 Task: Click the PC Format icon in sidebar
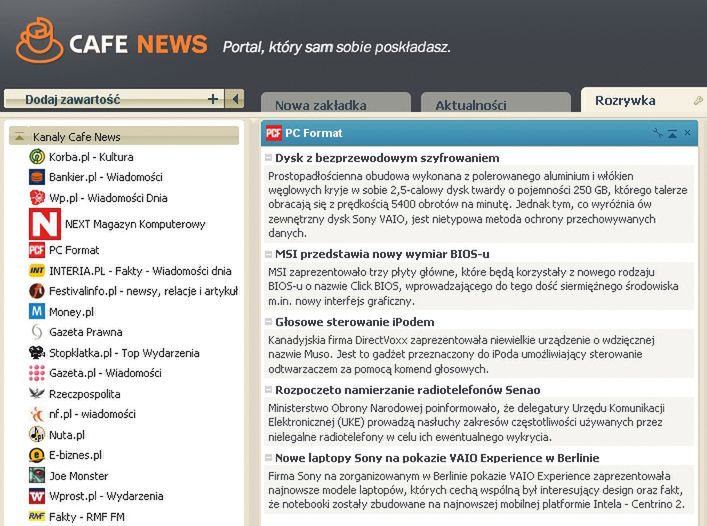(37, 250)
